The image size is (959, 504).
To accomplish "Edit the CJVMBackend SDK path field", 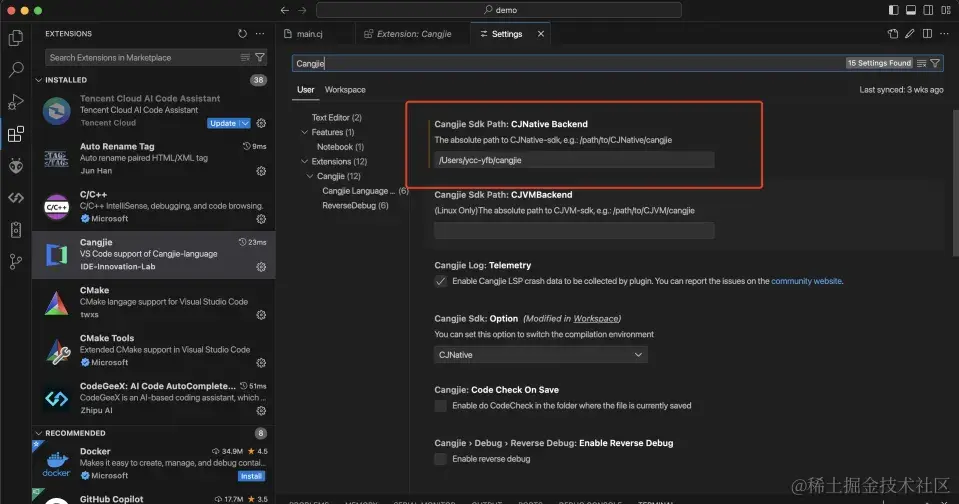I will point(574,231).
